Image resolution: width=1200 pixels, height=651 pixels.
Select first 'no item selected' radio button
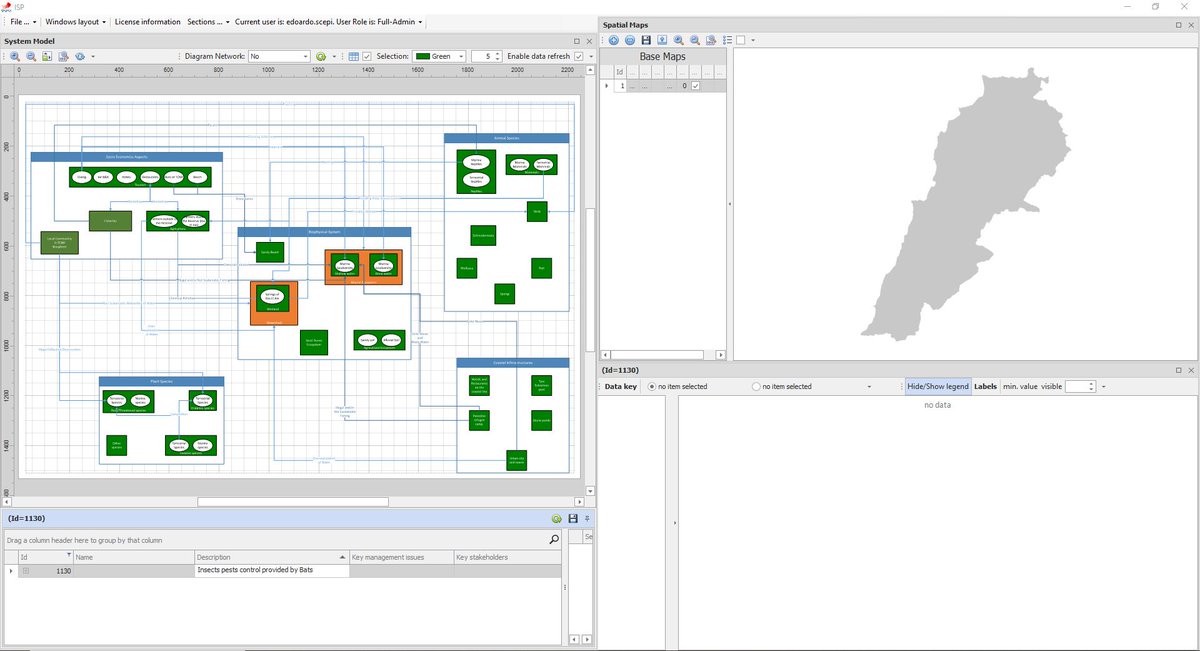[652, 386]
